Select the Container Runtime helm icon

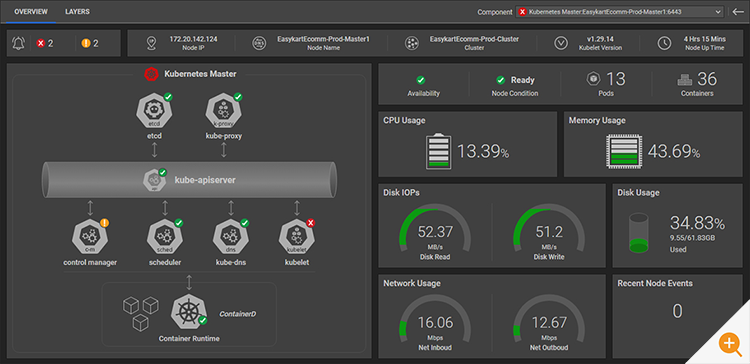click(189, 313)
